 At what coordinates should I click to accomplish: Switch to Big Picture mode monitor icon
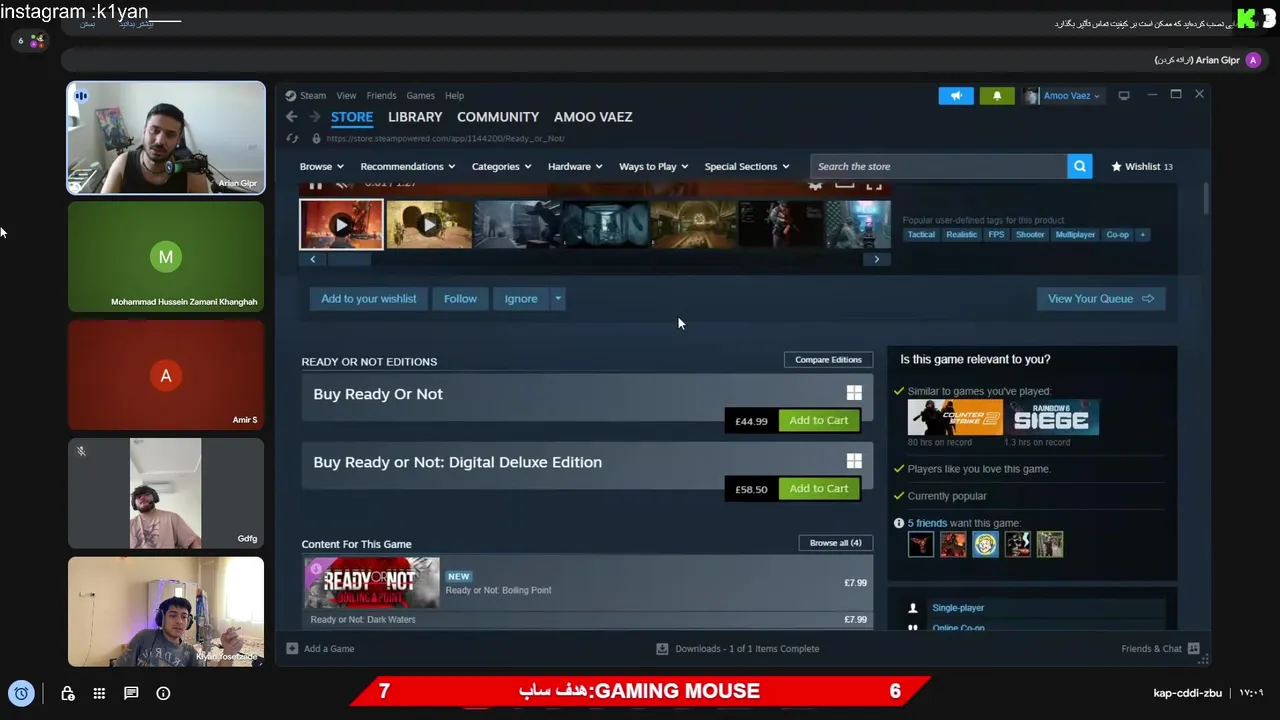pos(1124,96)
